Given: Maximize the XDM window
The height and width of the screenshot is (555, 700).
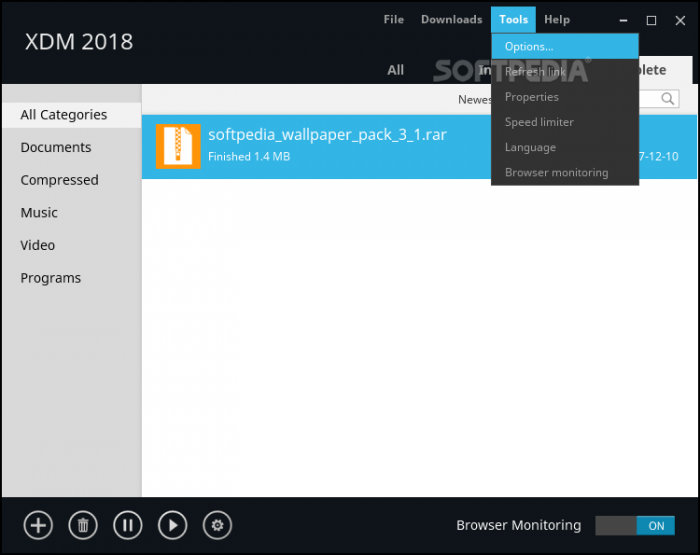Looking at the screenshot, I should (651, 20).
